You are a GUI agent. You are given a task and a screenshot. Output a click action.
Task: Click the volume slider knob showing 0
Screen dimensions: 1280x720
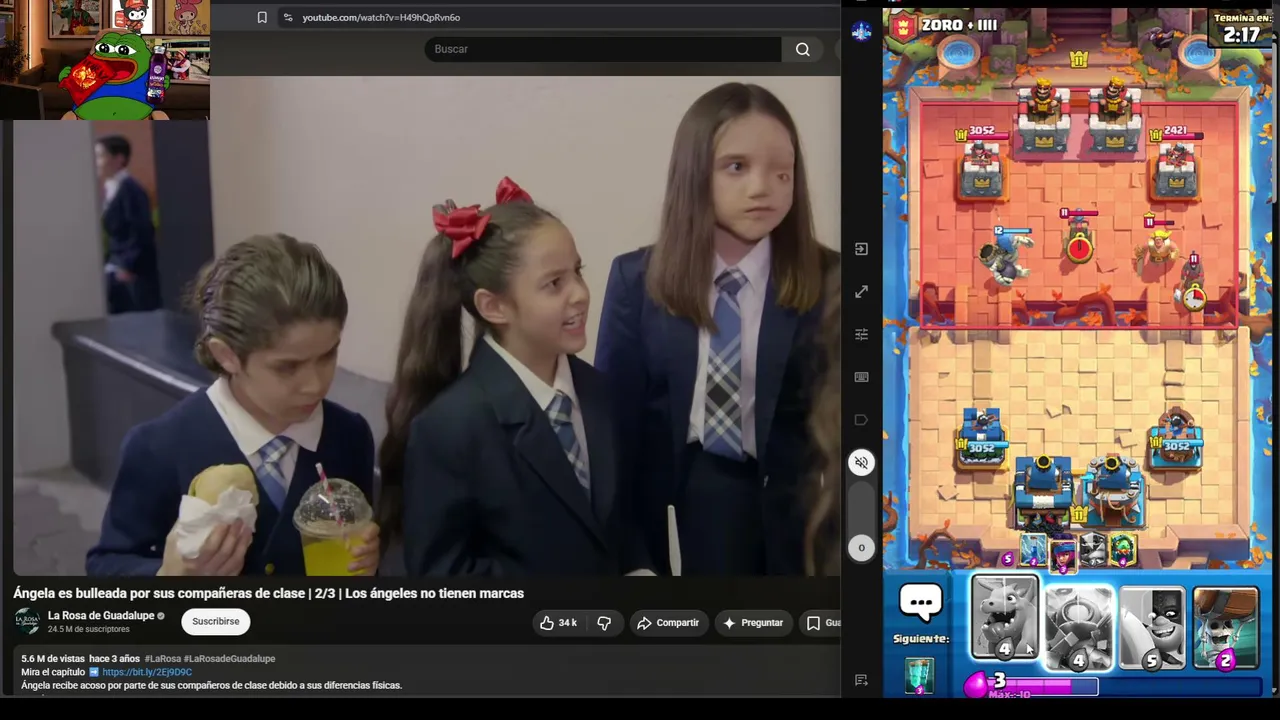(x=861, y=548)
